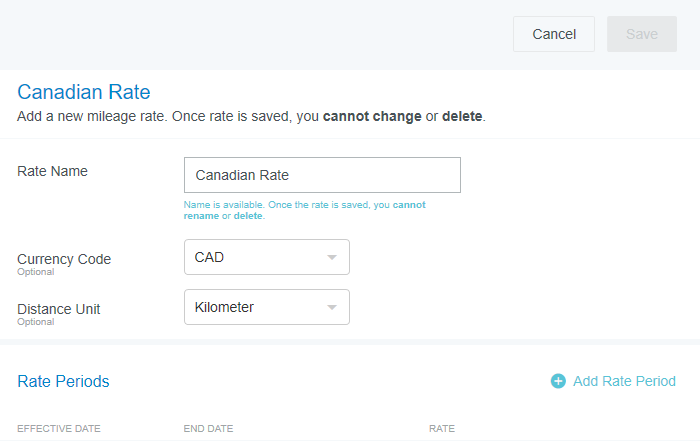Click the 'Name is available' help text
Image resolution: width=700 pixels, height=446 pixels.
(304, 210)
